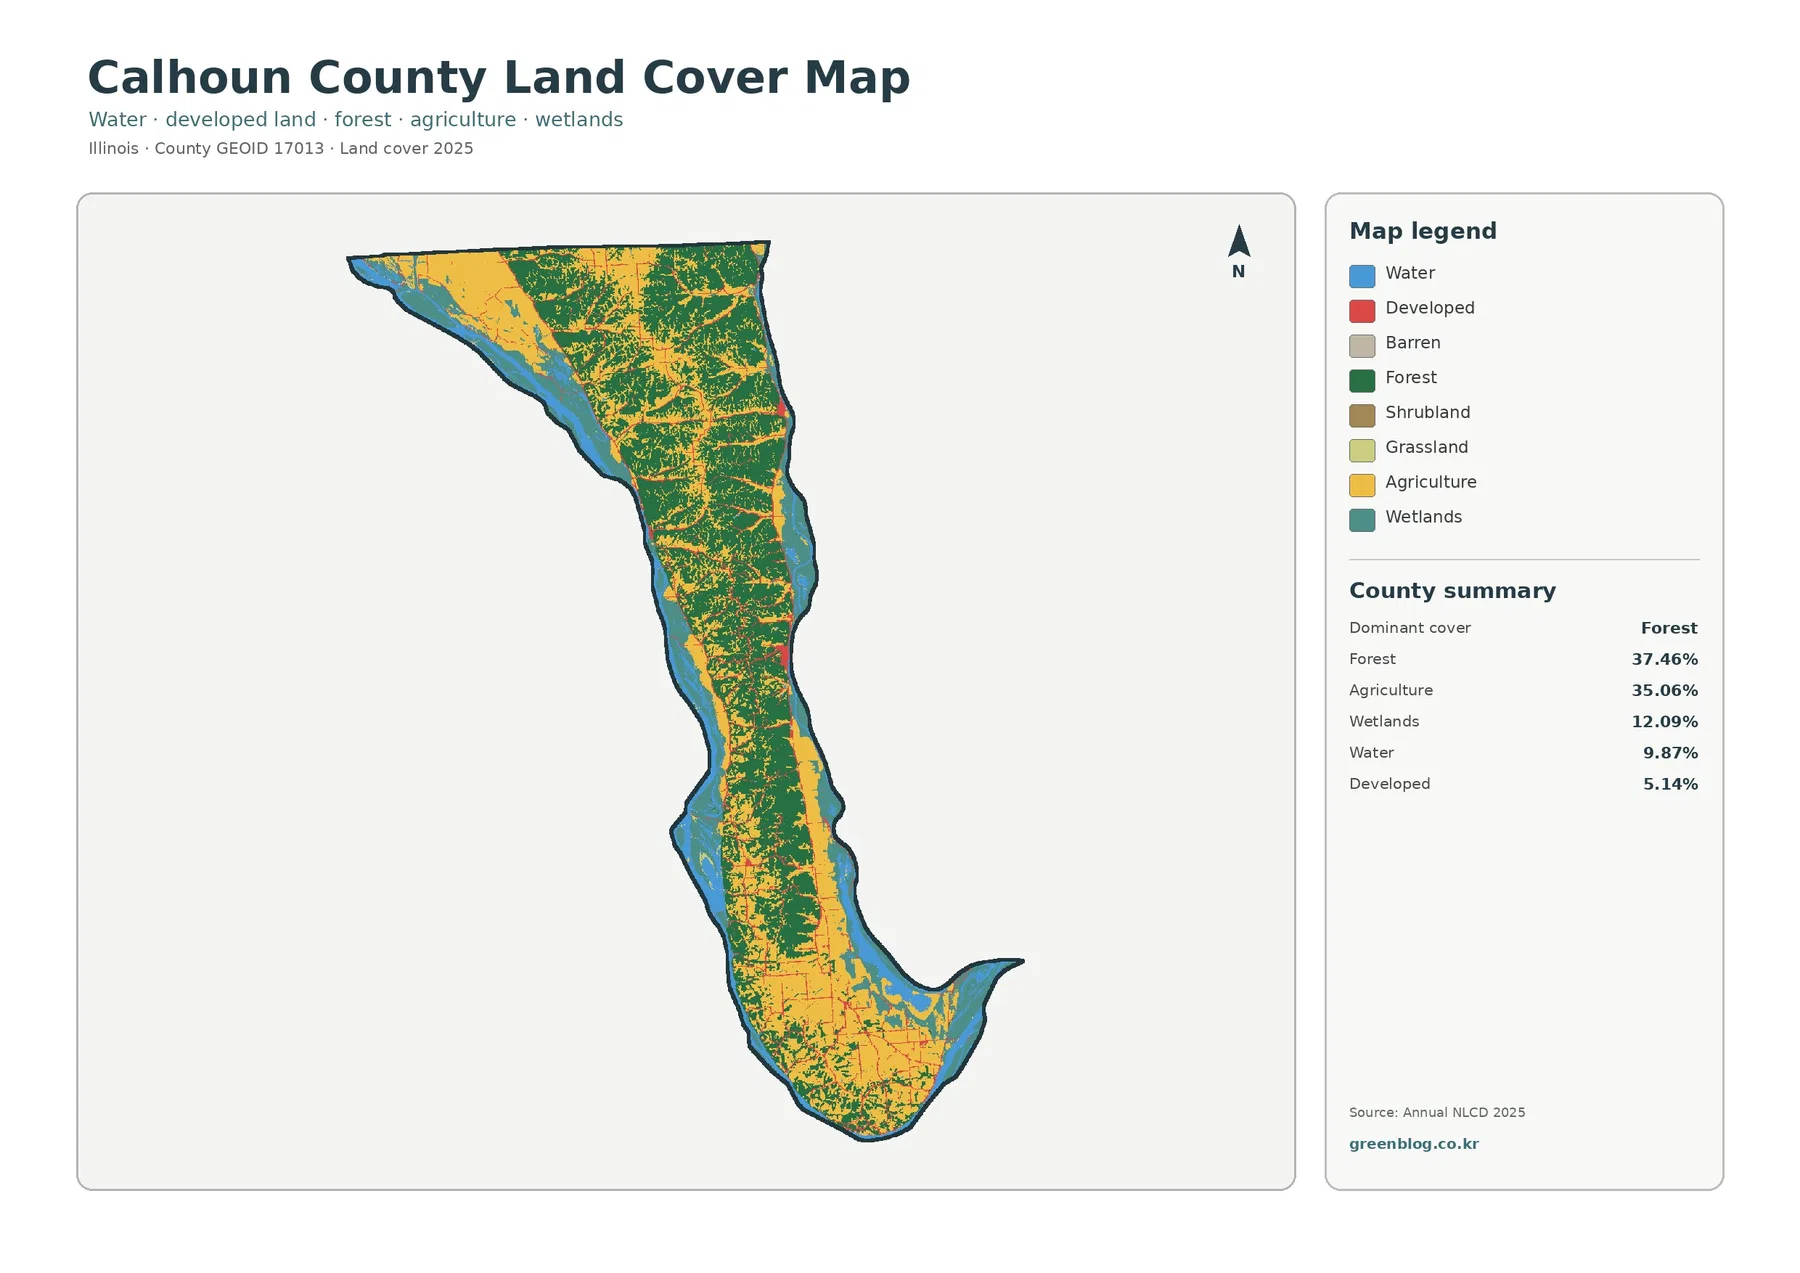1800x1273 pixels.
Task: Click the Shrubland brown legend swatch
Action: coord(1362,416)
